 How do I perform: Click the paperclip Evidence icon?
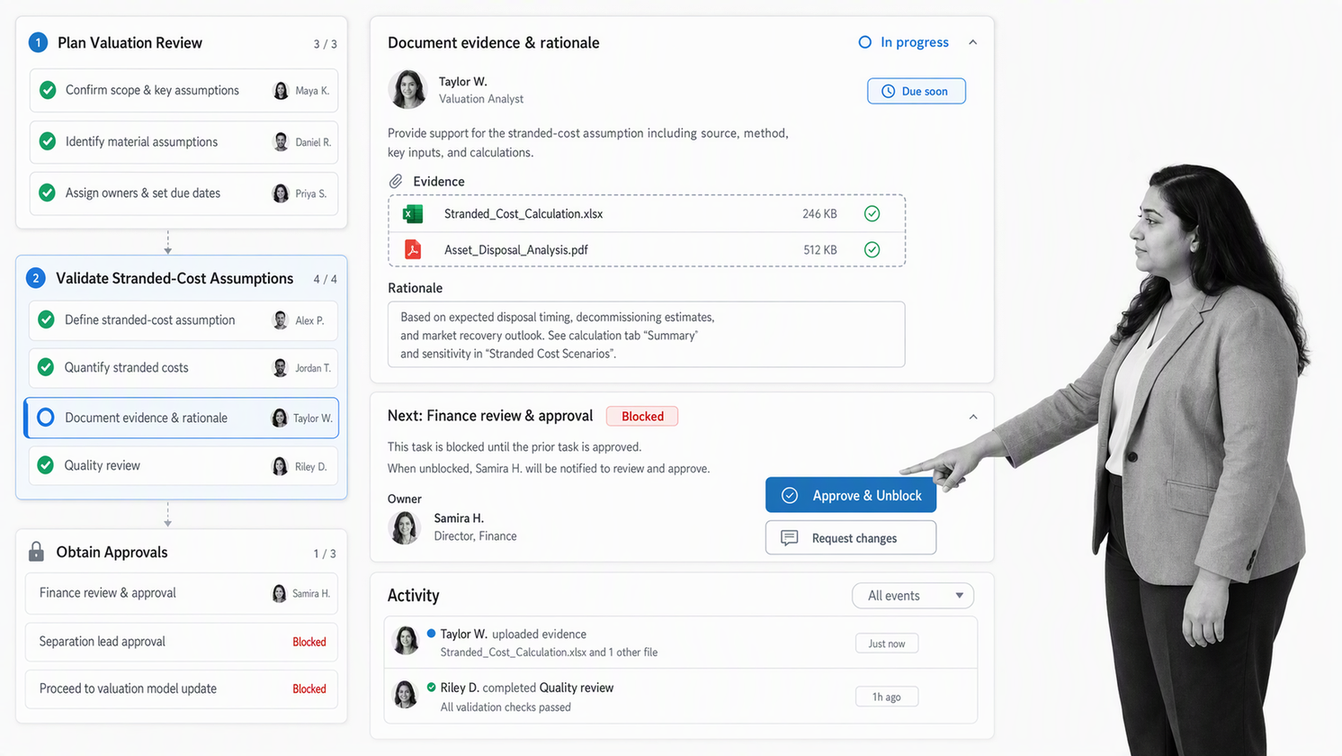[x=396, y=181]
